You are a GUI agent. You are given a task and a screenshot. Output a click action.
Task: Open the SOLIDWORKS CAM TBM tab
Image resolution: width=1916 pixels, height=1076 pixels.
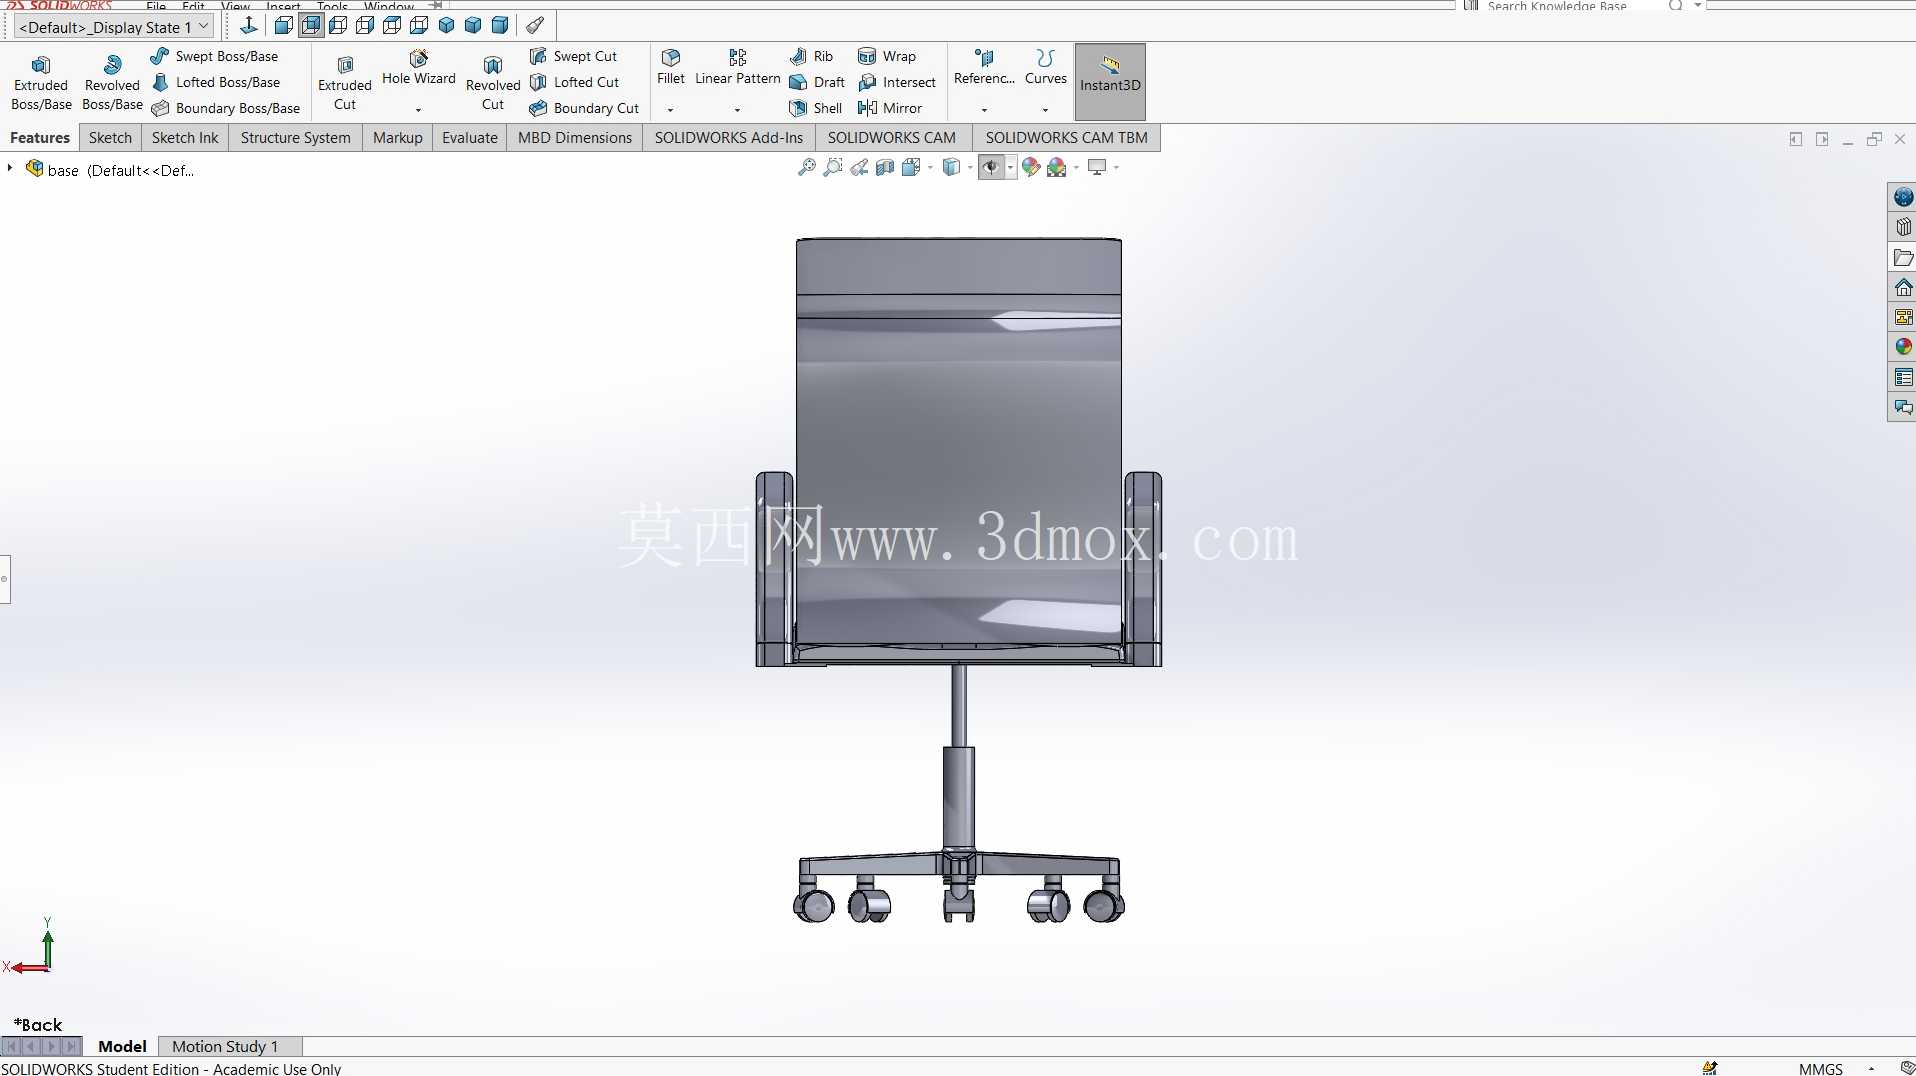1066,138
